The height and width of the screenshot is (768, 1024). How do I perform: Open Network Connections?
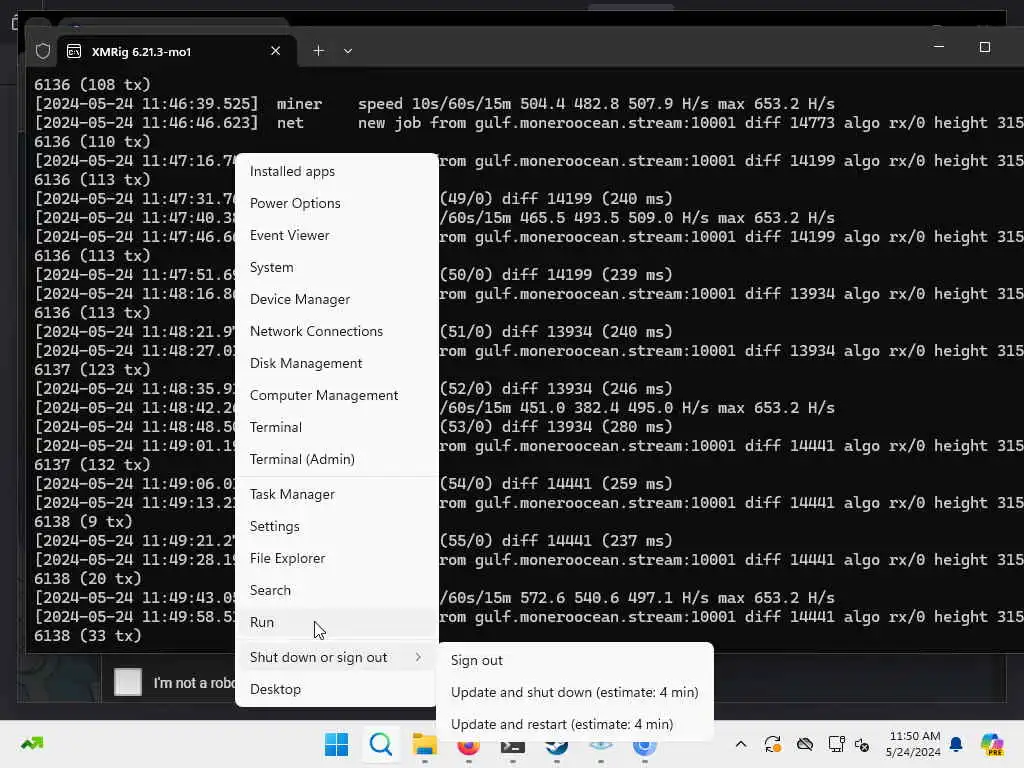pyautogui.click(x=336, y=331)
